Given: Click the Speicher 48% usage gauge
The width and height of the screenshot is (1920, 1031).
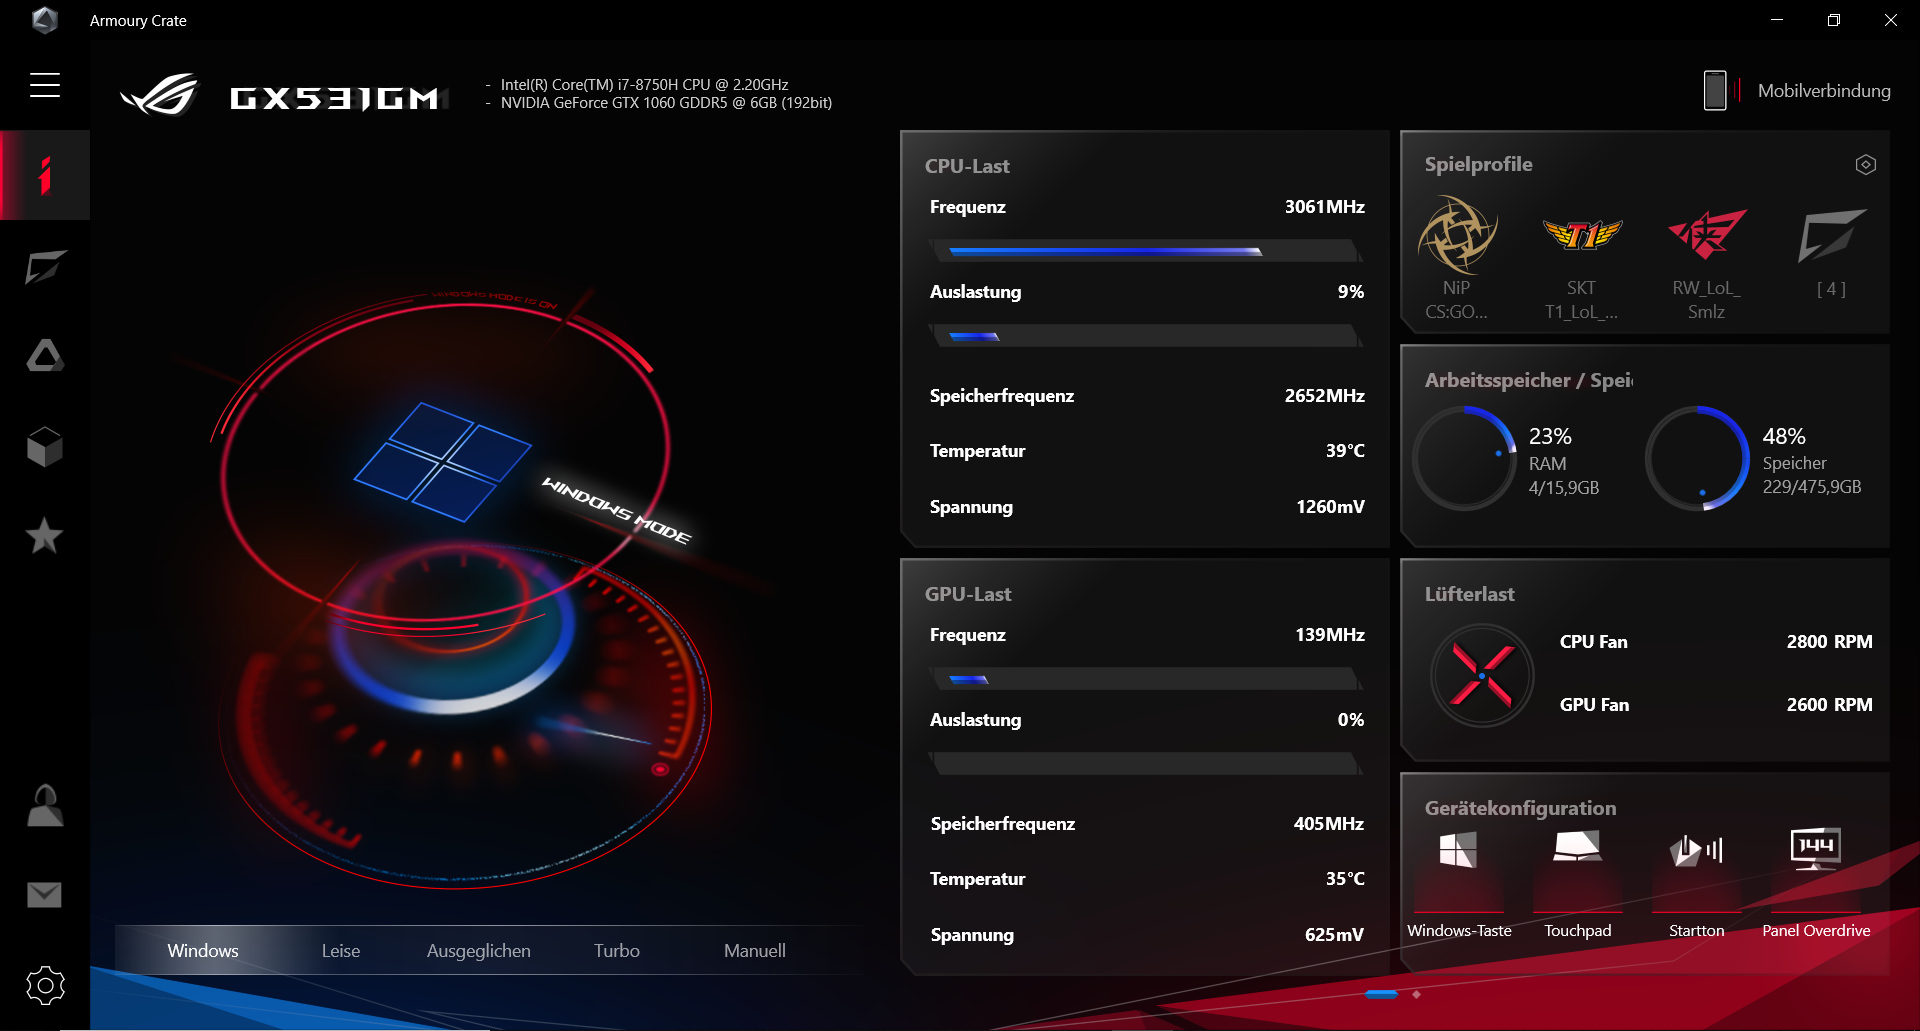Looking at the screenshot, I should (x=1698, y=458).
